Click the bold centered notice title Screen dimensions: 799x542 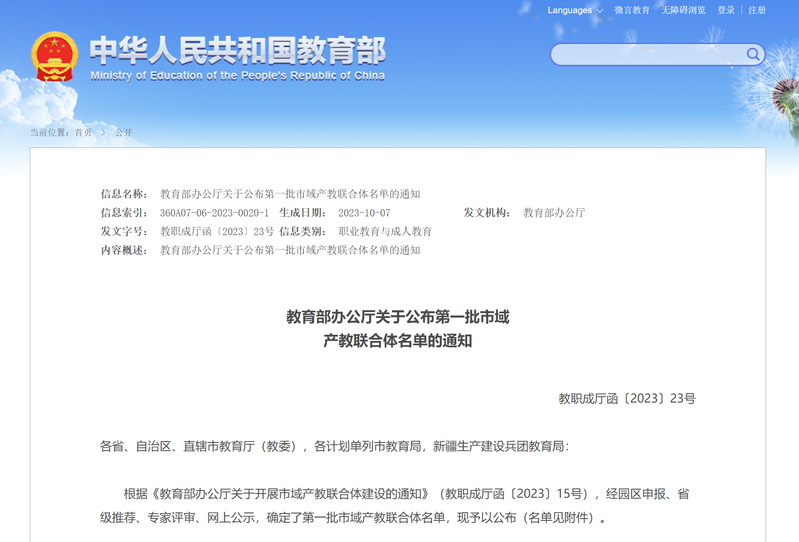[398, 328]
